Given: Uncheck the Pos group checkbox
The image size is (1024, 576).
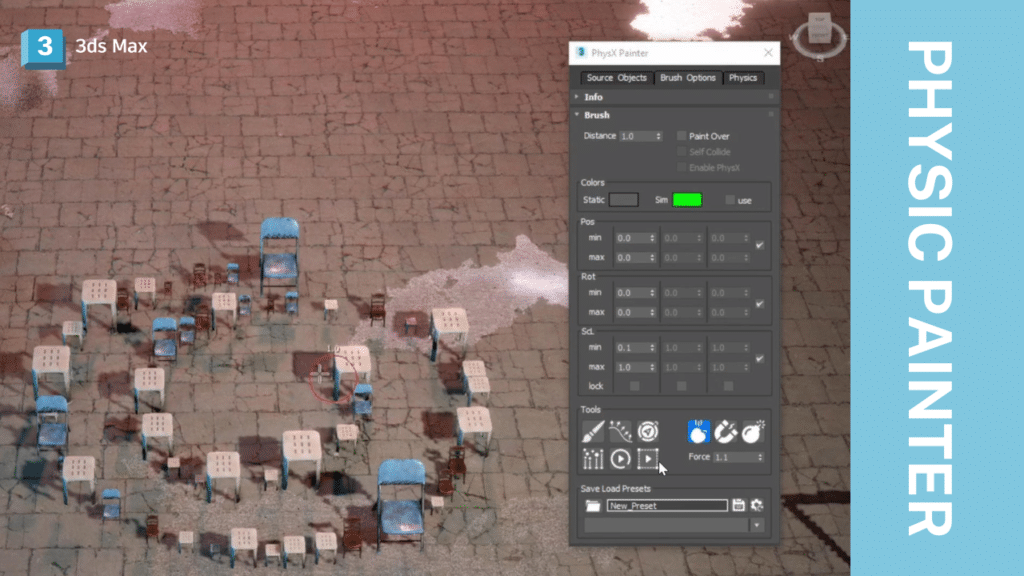Looking at the screenshot, I should [x=760, y=246].
